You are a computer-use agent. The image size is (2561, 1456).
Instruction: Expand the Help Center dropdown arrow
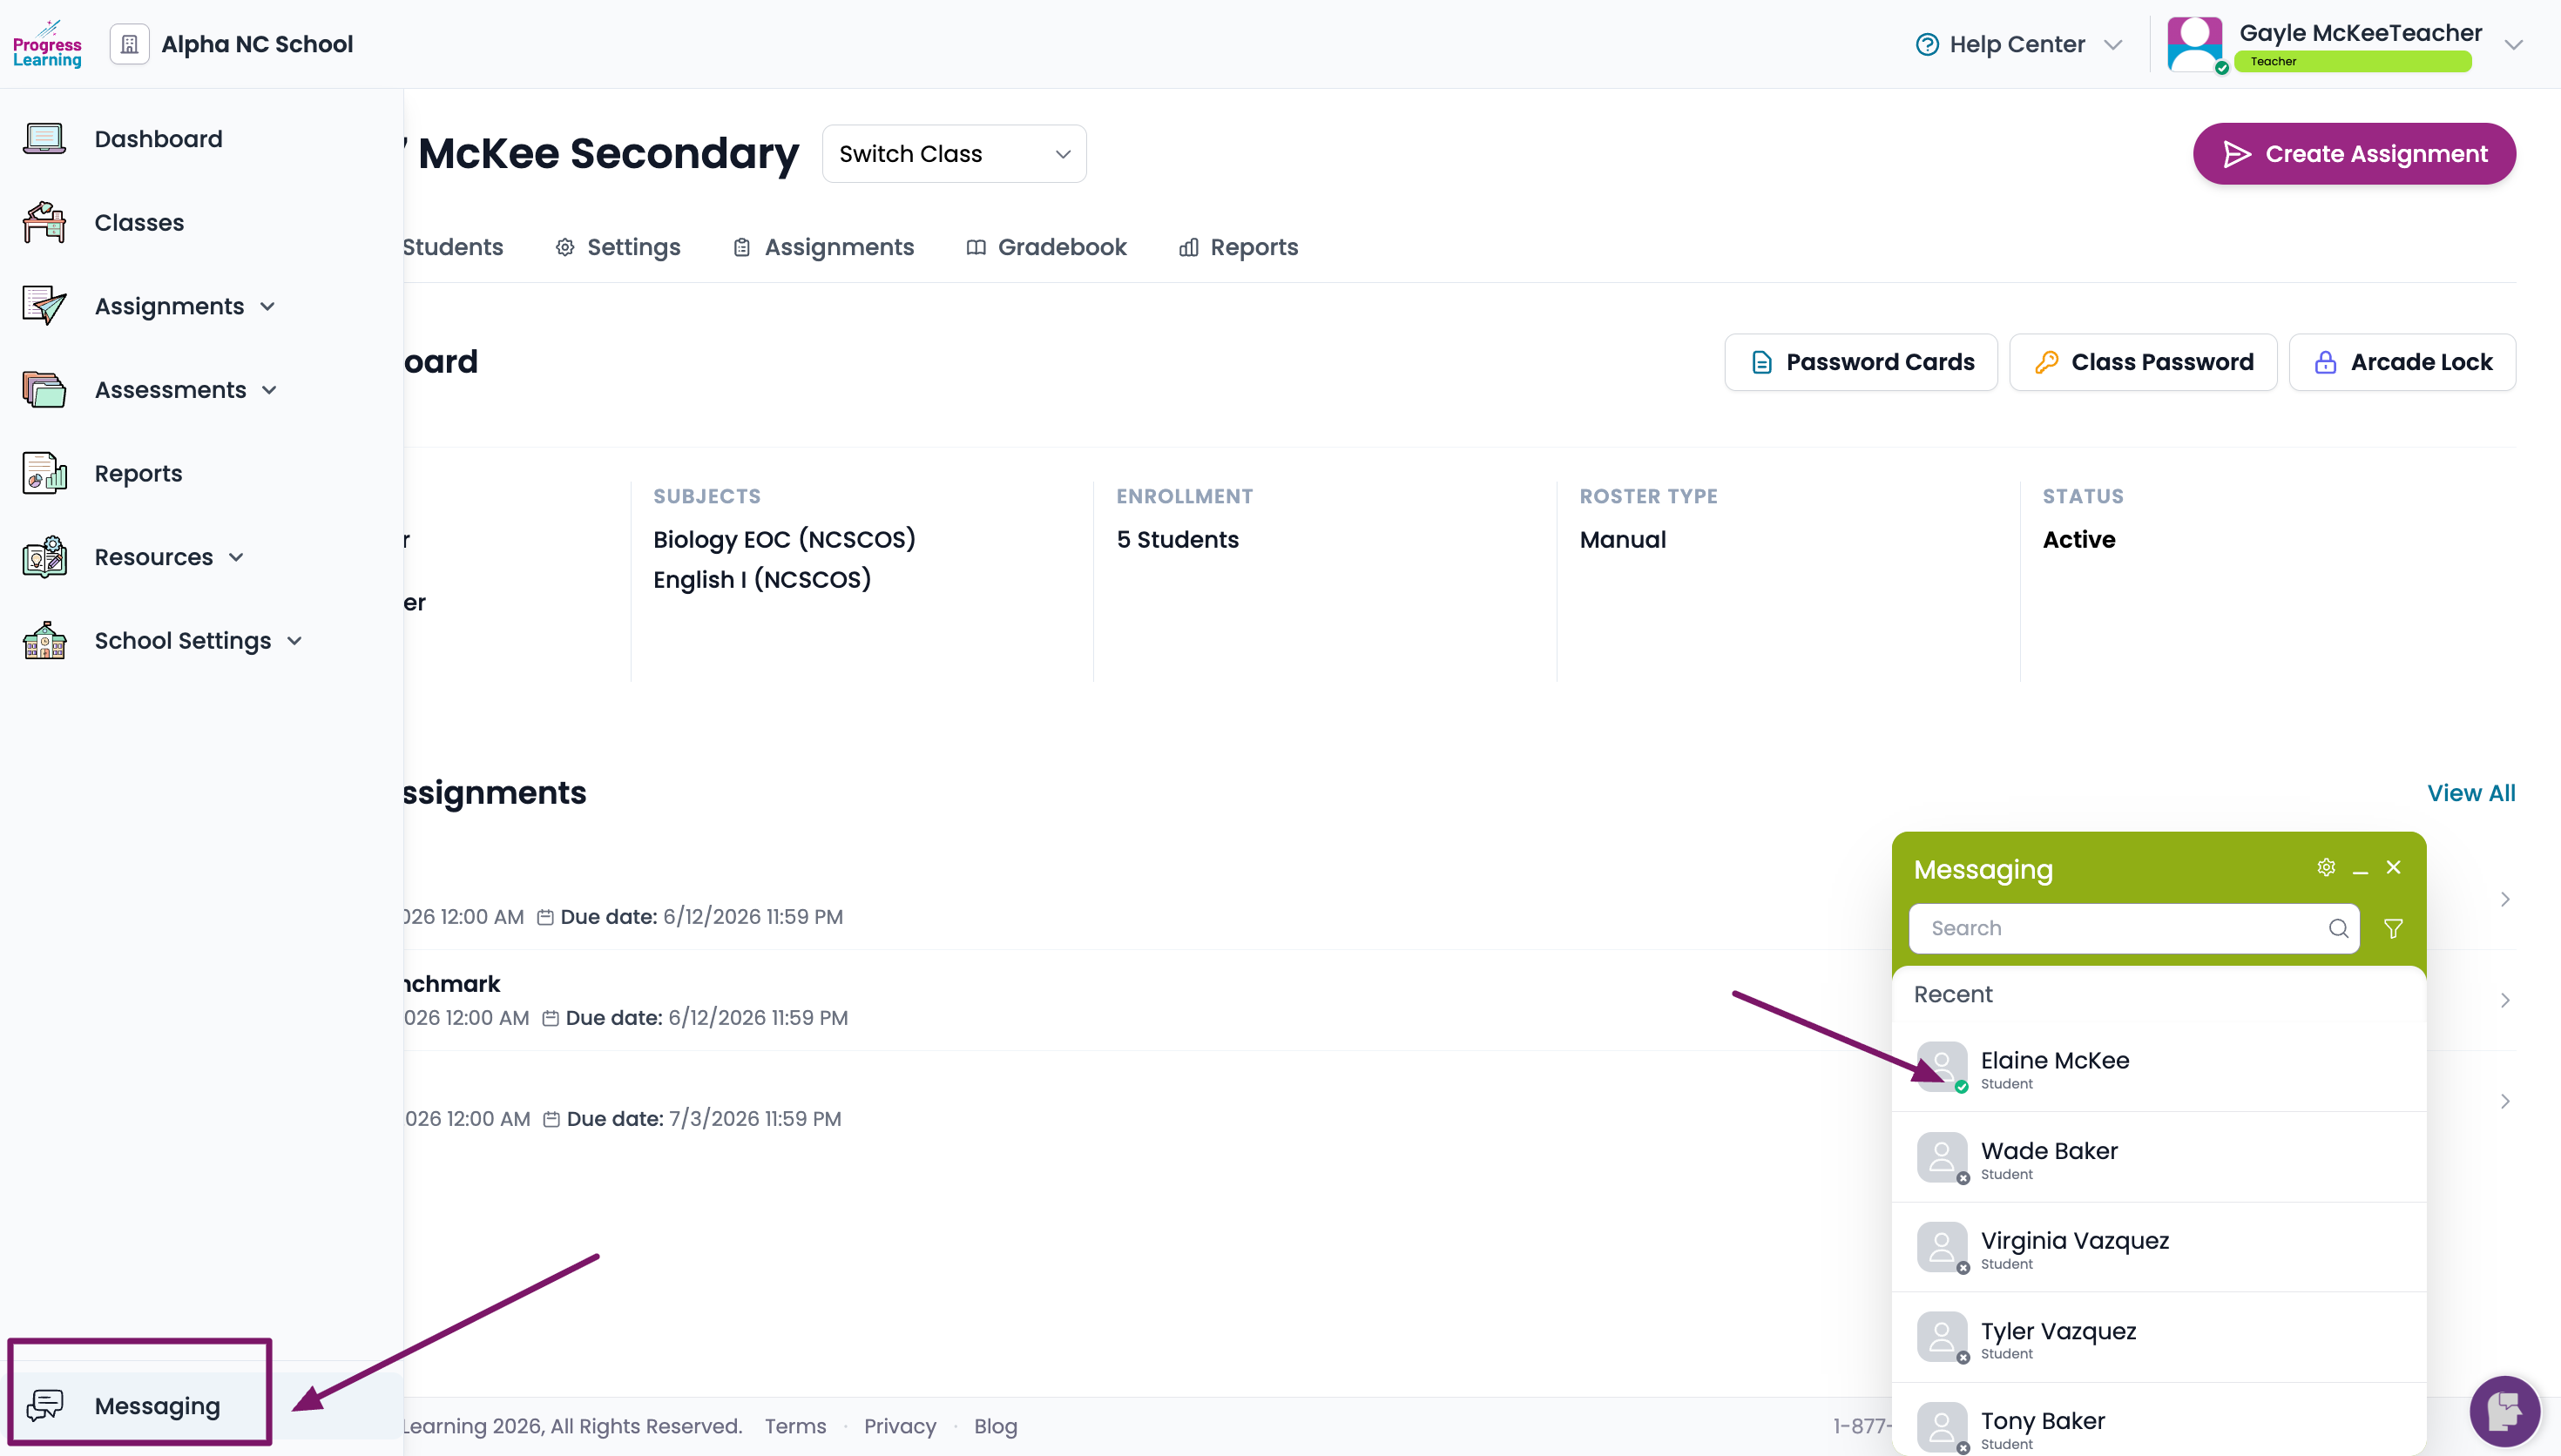2112,45
